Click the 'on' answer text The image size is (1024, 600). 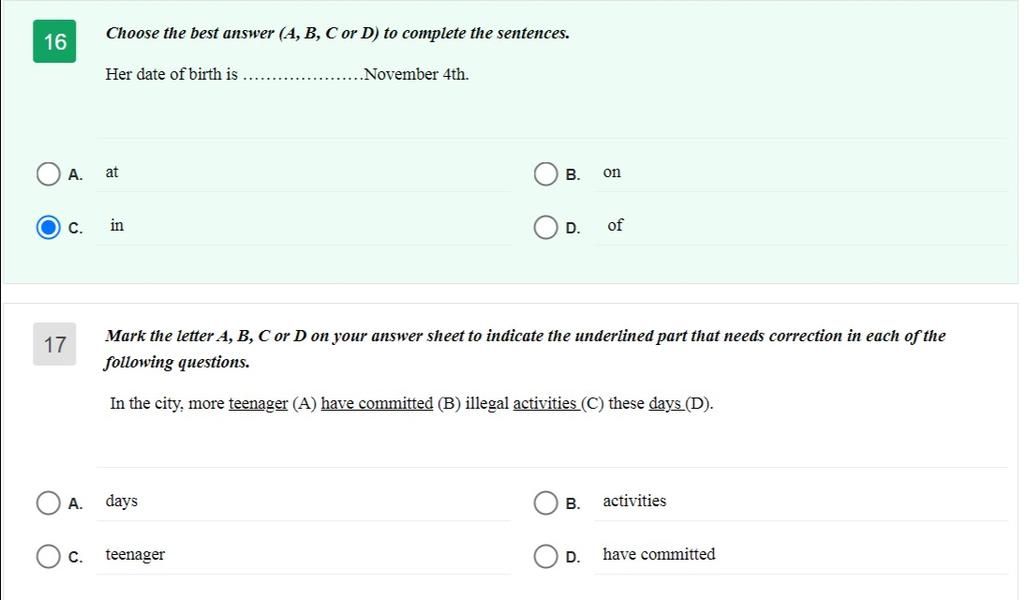[612, 172]
